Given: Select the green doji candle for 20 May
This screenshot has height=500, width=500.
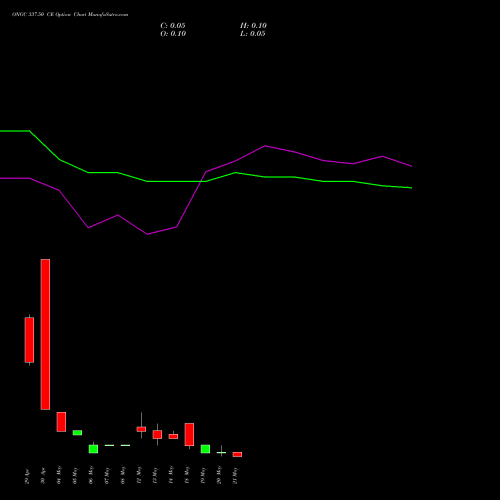Looking at the screenshot, I should [221, 452].
